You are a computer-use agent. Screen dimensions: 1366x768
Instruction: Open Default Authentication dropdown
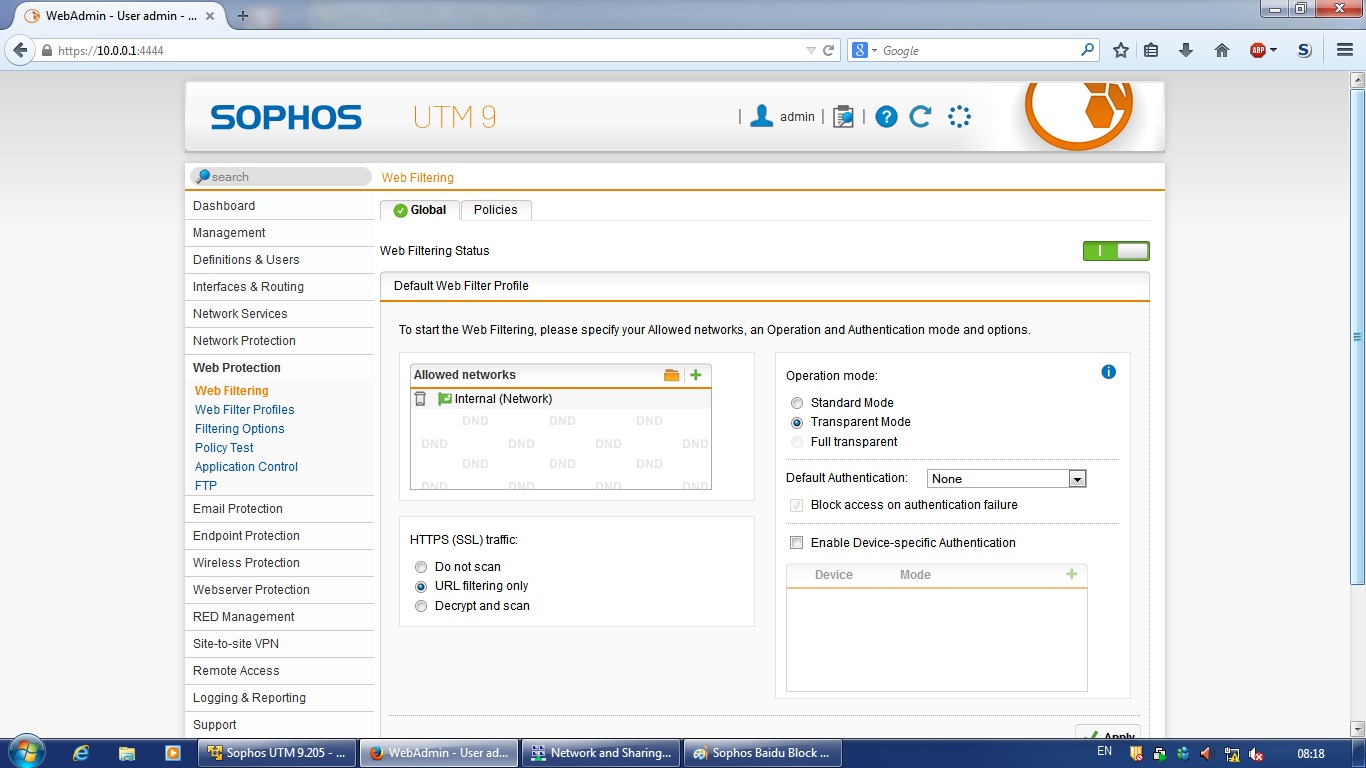tap(1007, 479)
